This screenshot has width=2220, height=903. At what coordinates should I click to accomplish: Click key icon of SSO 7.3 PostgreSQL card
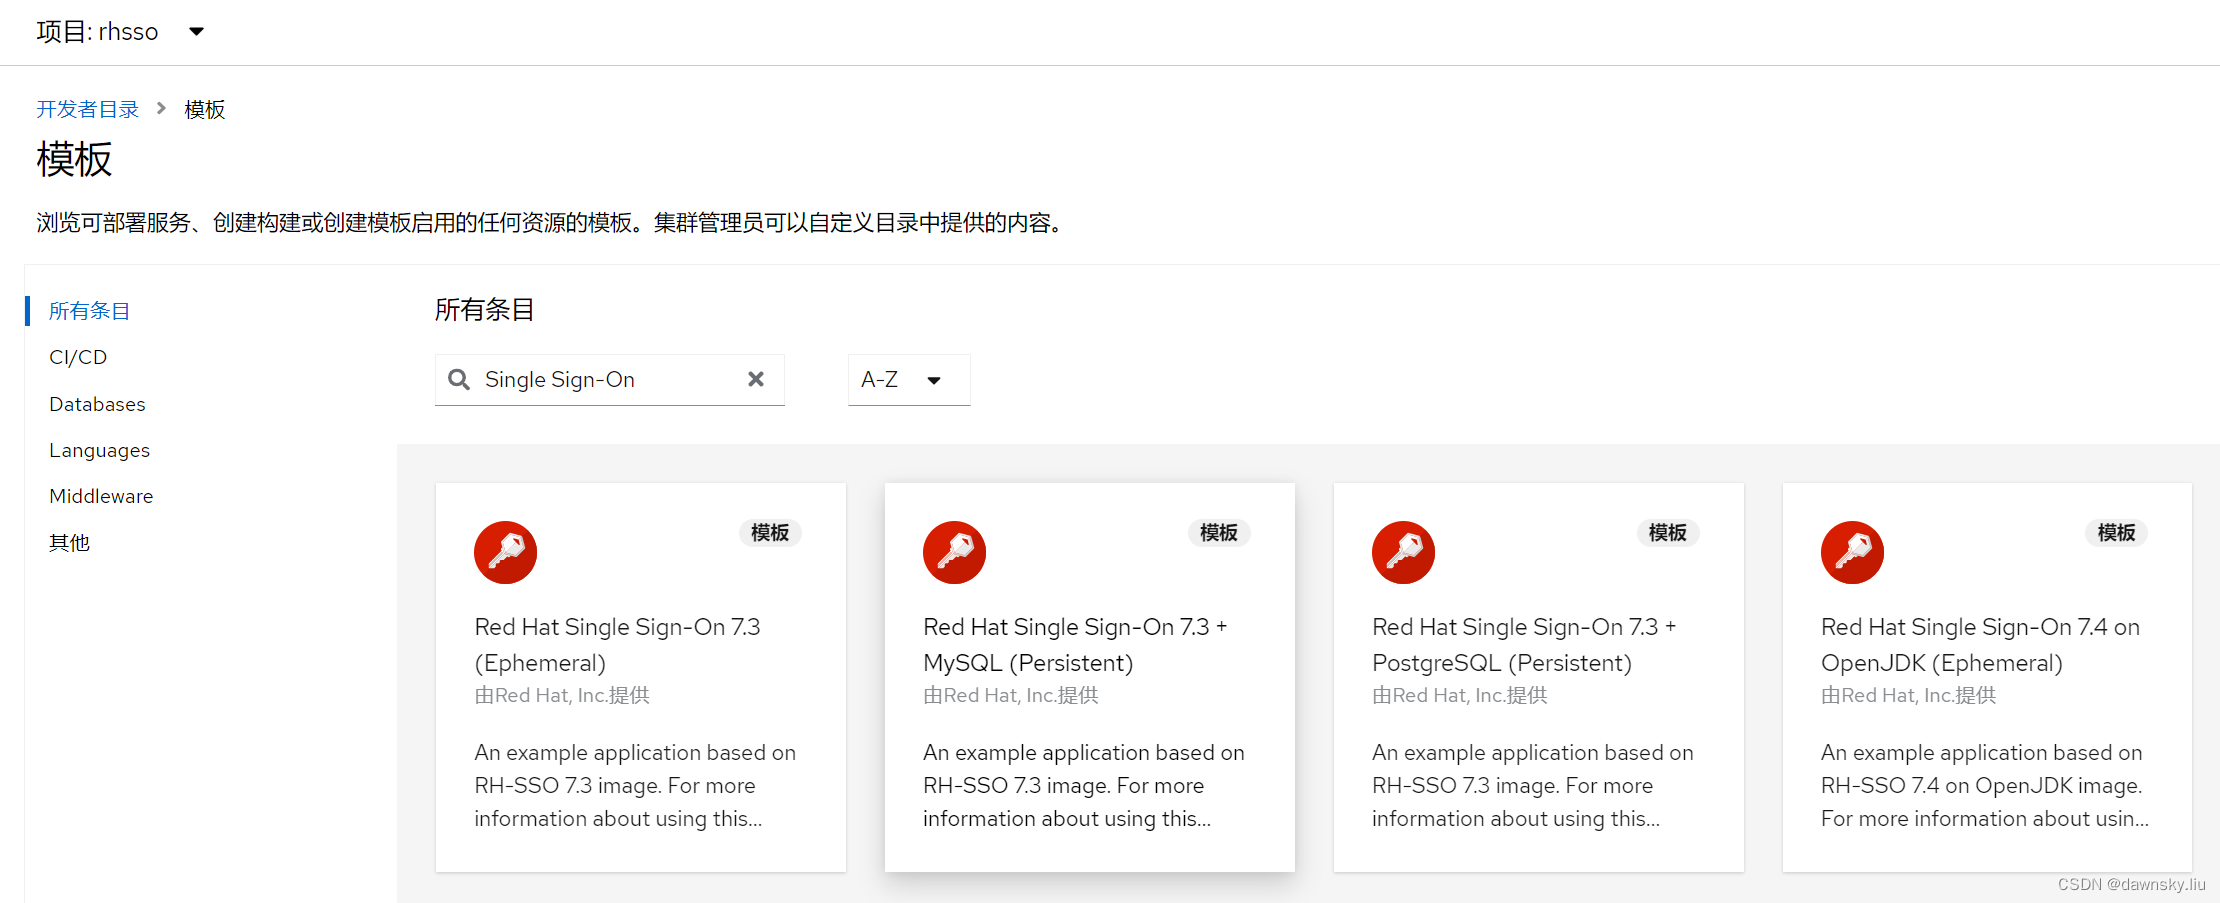[x=1403, y=552]
